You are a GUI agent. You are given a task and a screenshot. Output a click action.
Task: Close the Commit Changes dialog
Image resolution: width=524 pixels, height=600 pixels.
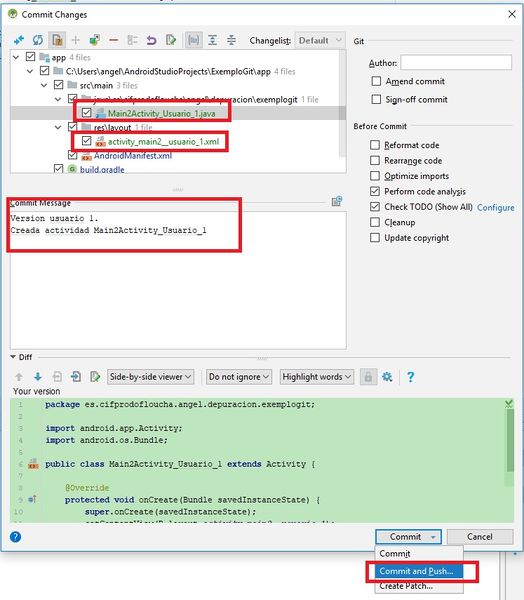512,14
